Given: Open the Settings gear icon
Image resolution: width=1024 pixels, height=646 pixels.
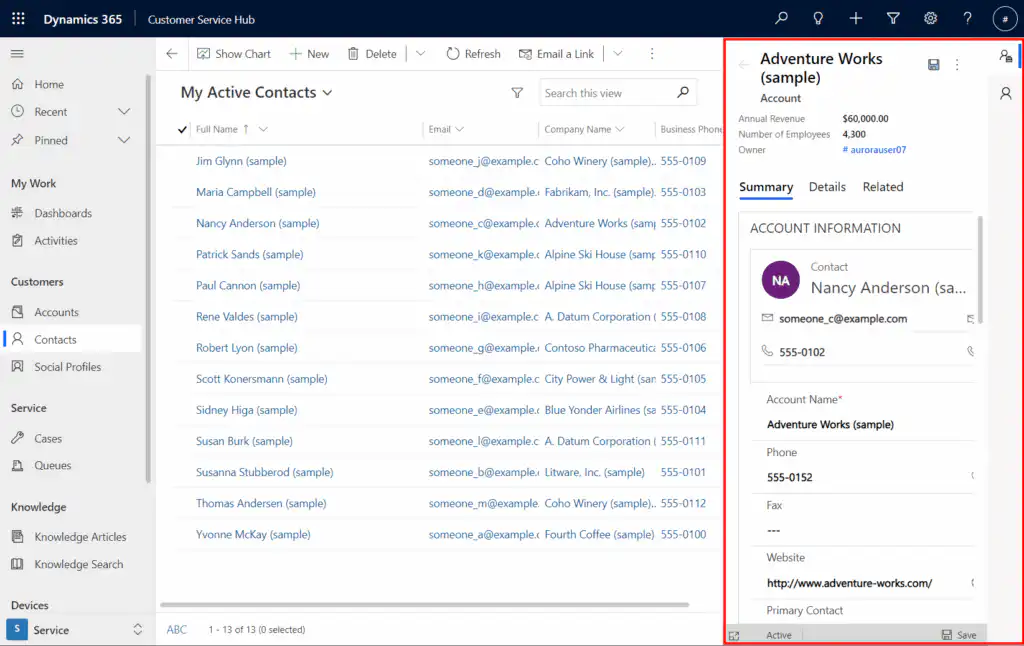Looking at the screenshot, I should tap(930, 19).
